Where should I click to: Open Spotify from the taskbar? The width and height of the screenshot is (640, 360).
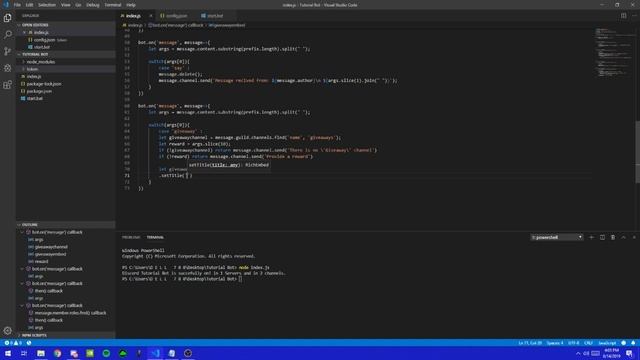click(x=106, y=353)
